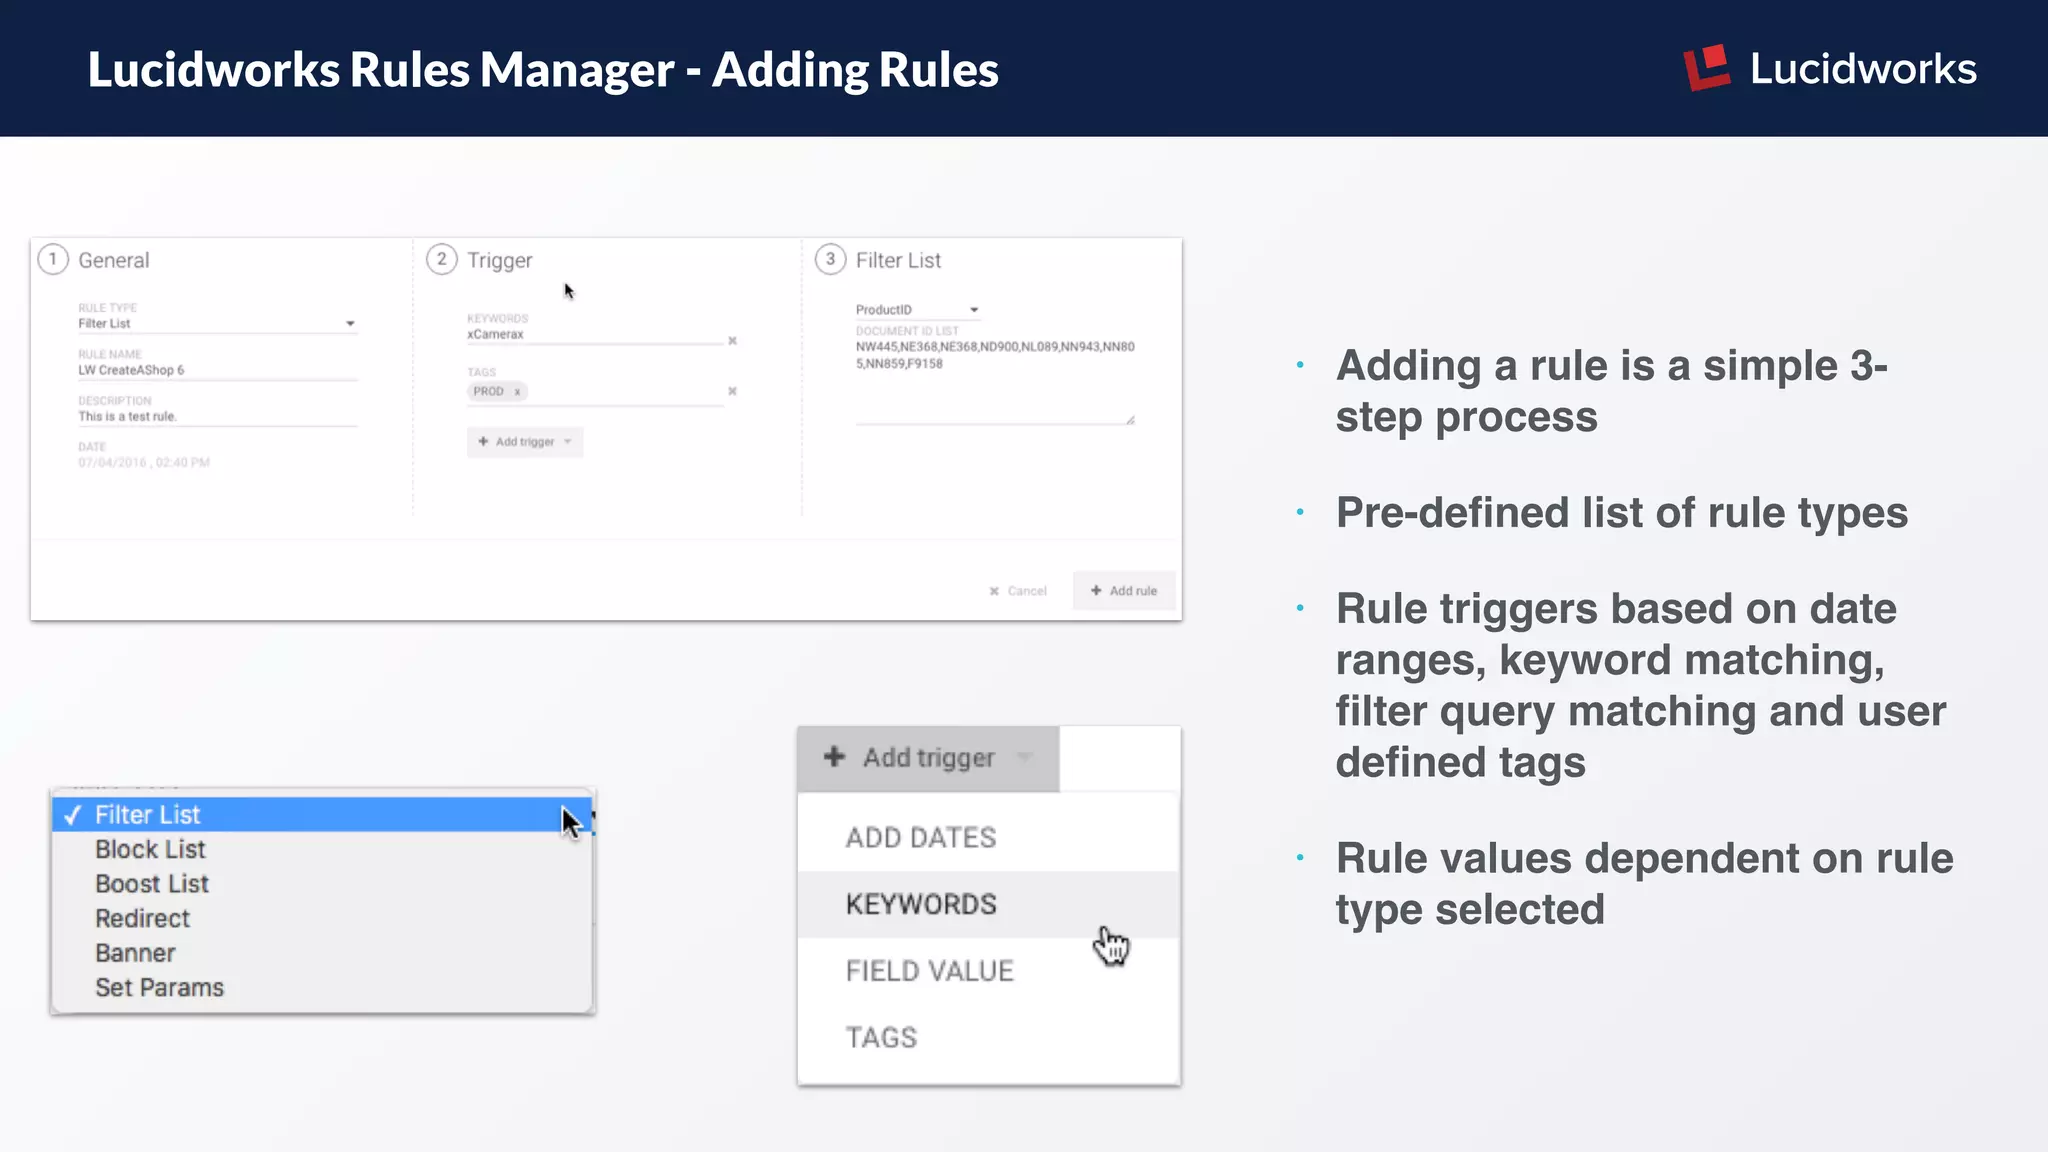Select step 3 Filter List

879,260
